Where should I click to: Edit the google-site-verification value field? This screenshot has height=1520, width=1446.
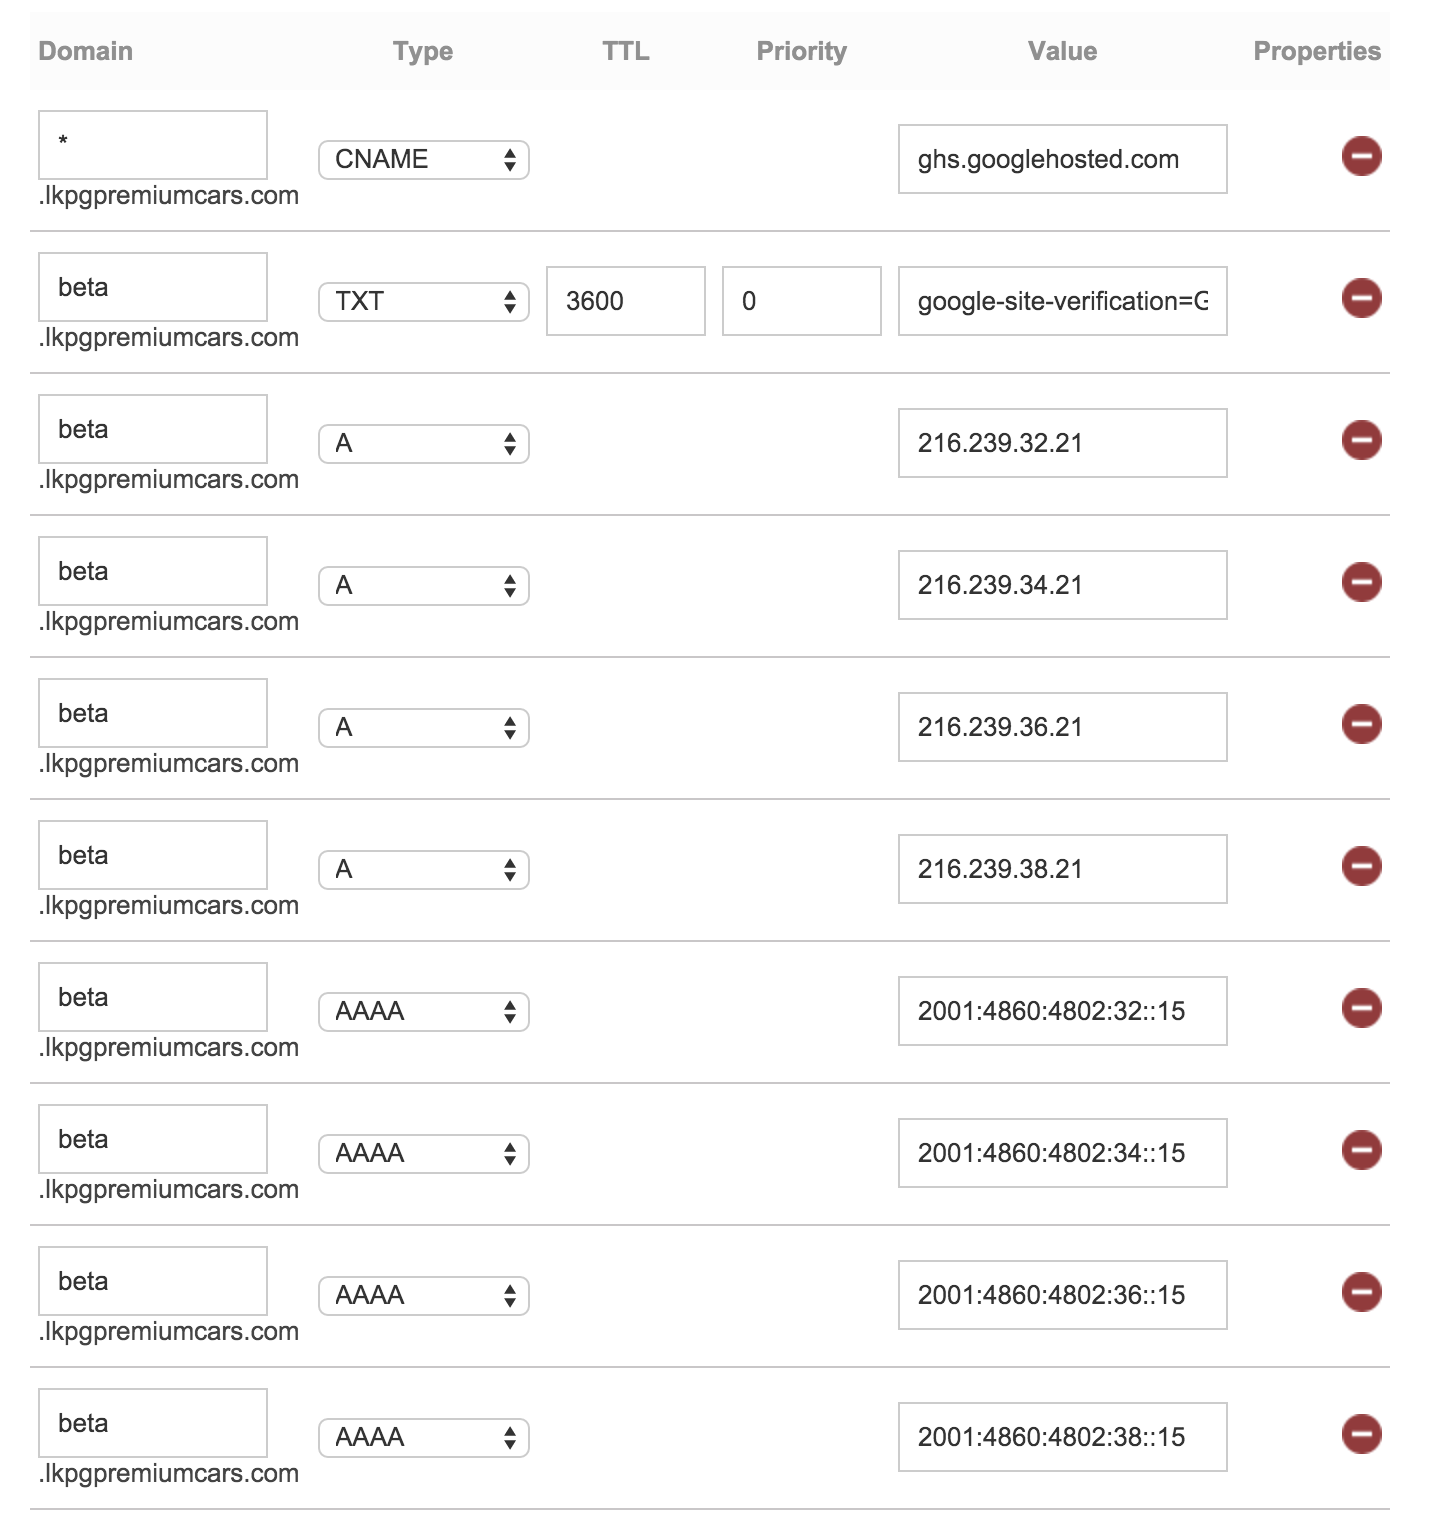[1063, 301]
